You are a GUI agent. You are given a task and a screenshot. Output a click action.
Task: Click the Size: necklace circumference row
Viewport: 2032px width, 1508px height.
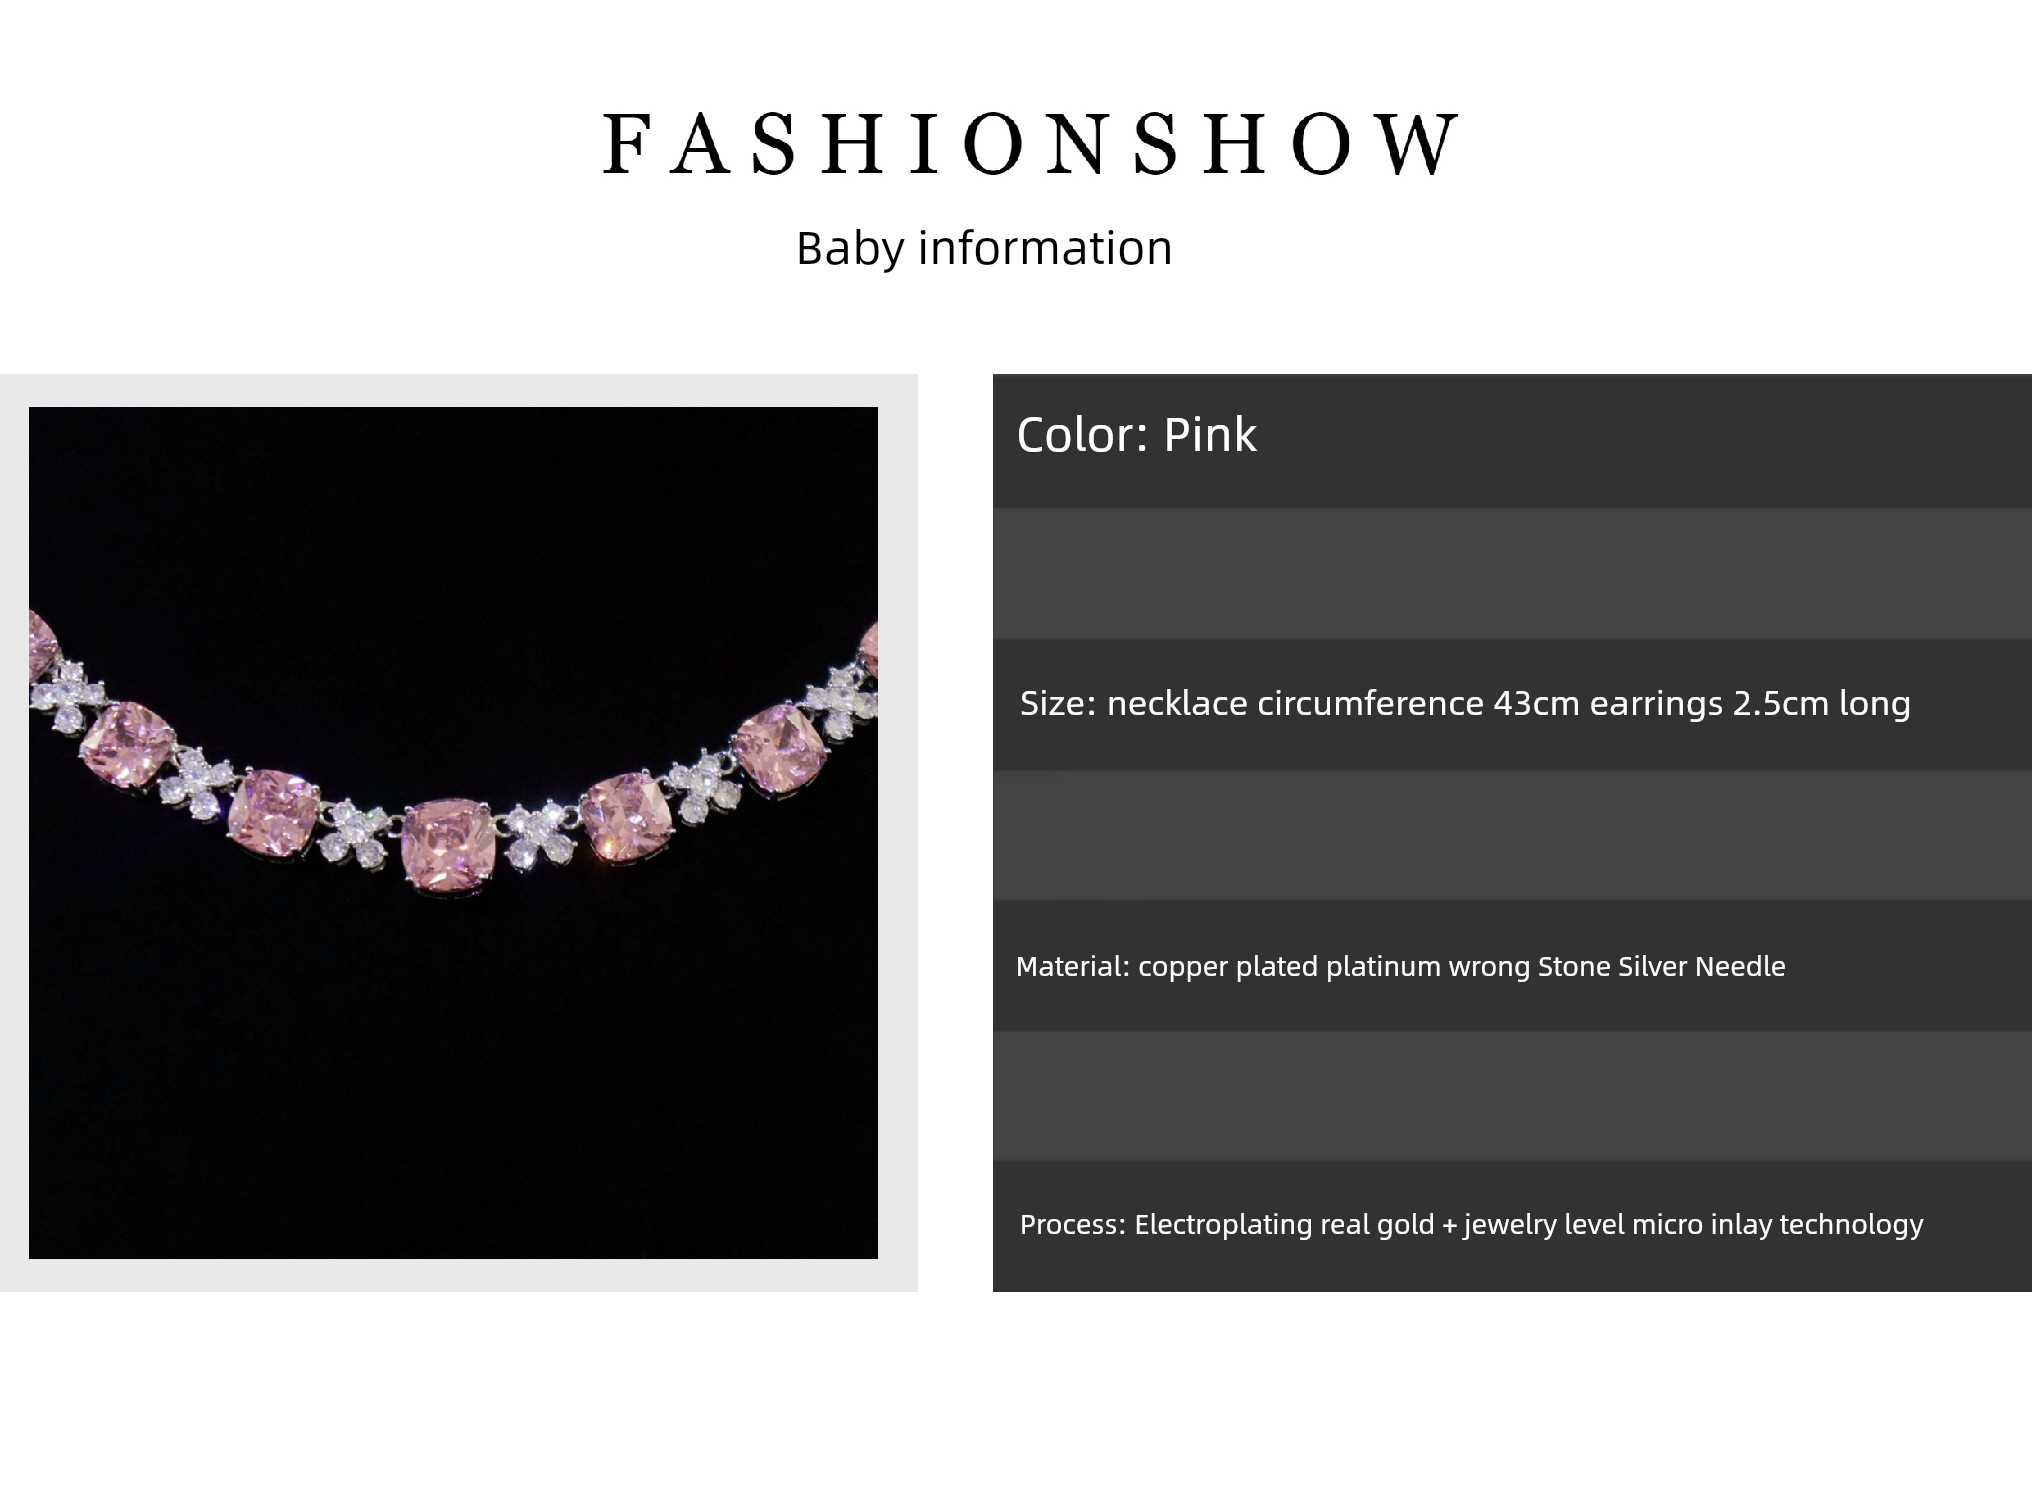[1512, 704]
